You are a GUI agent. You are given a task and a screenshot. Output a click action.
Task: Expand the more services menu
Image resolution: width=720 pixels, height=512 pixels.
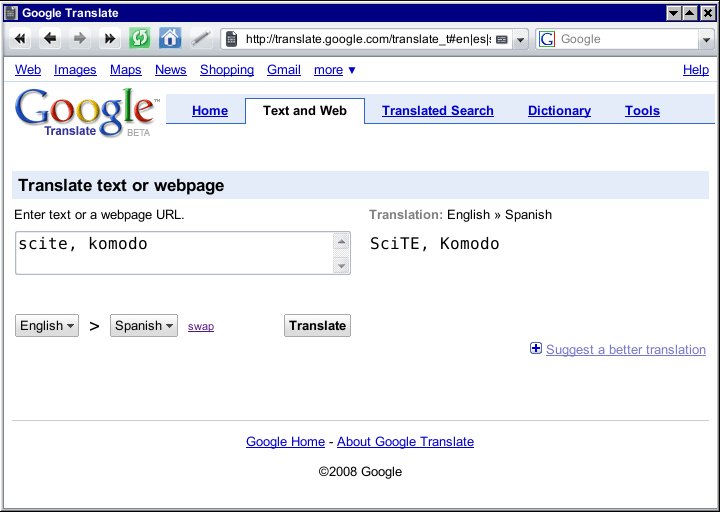click(x=335, y=70)
